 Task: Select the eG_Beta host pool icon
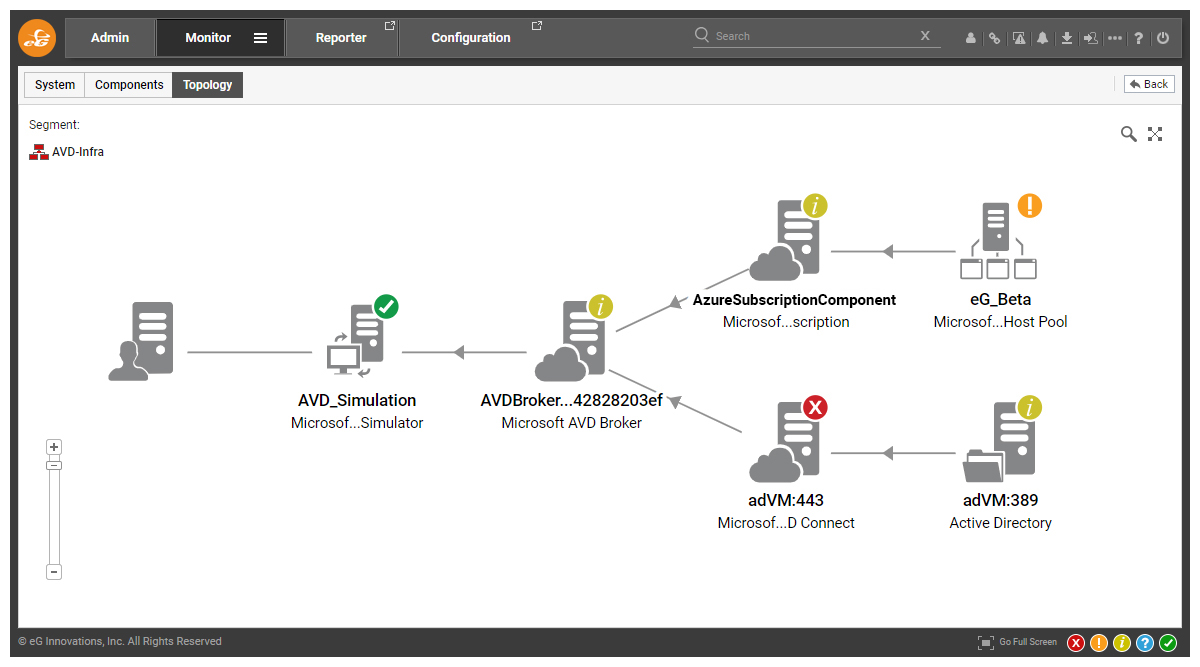998,241
